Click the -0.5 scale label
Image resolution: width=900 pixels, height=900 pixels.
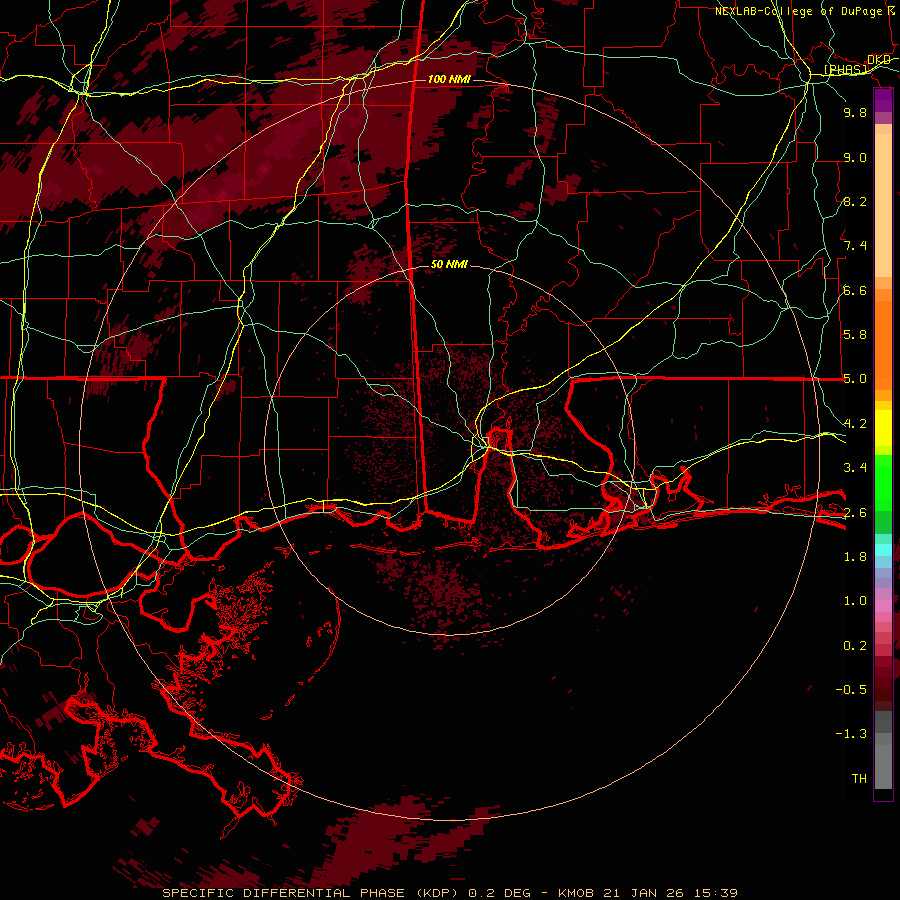[x=851, y=690]
